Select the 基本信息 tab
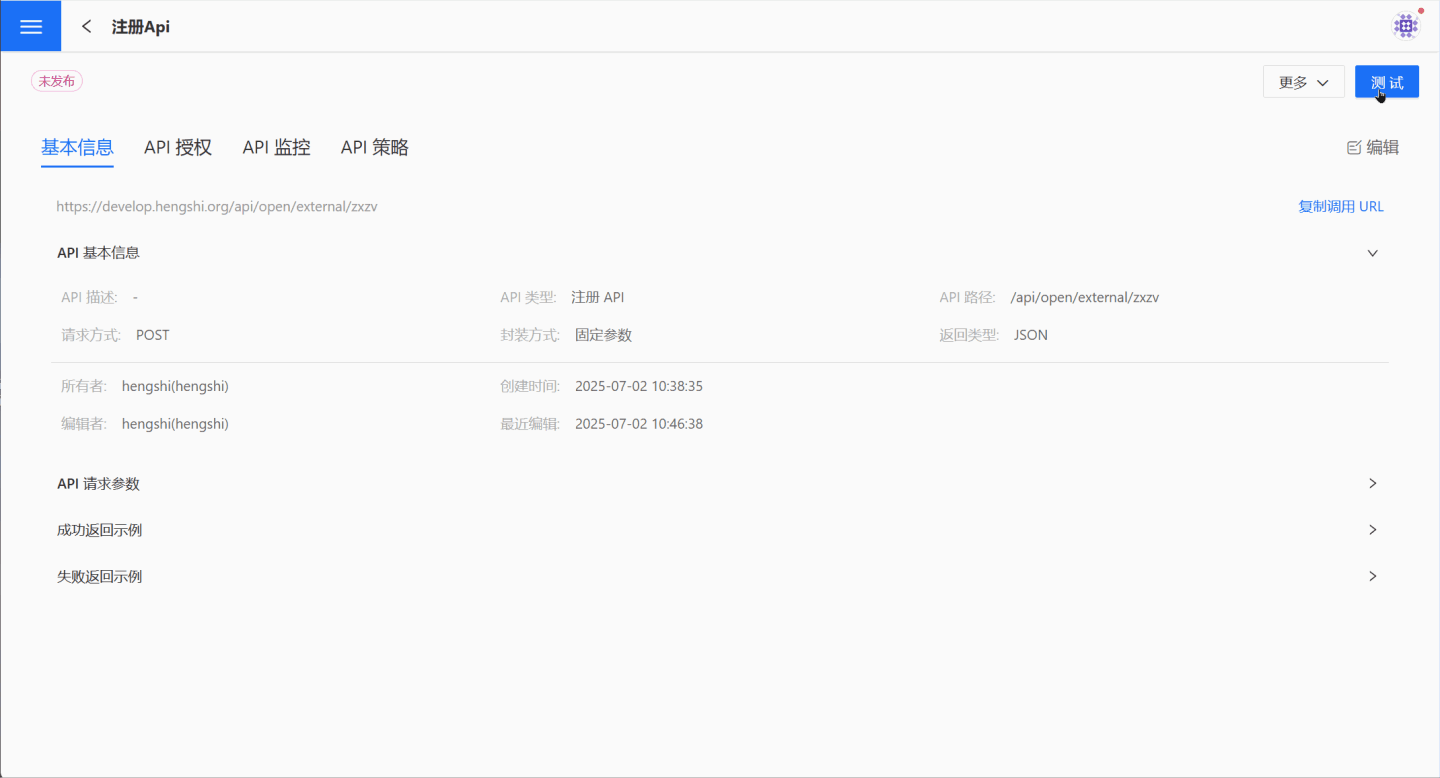The width and height of the screenshot is (1440, 778). (x=77, y=148)
